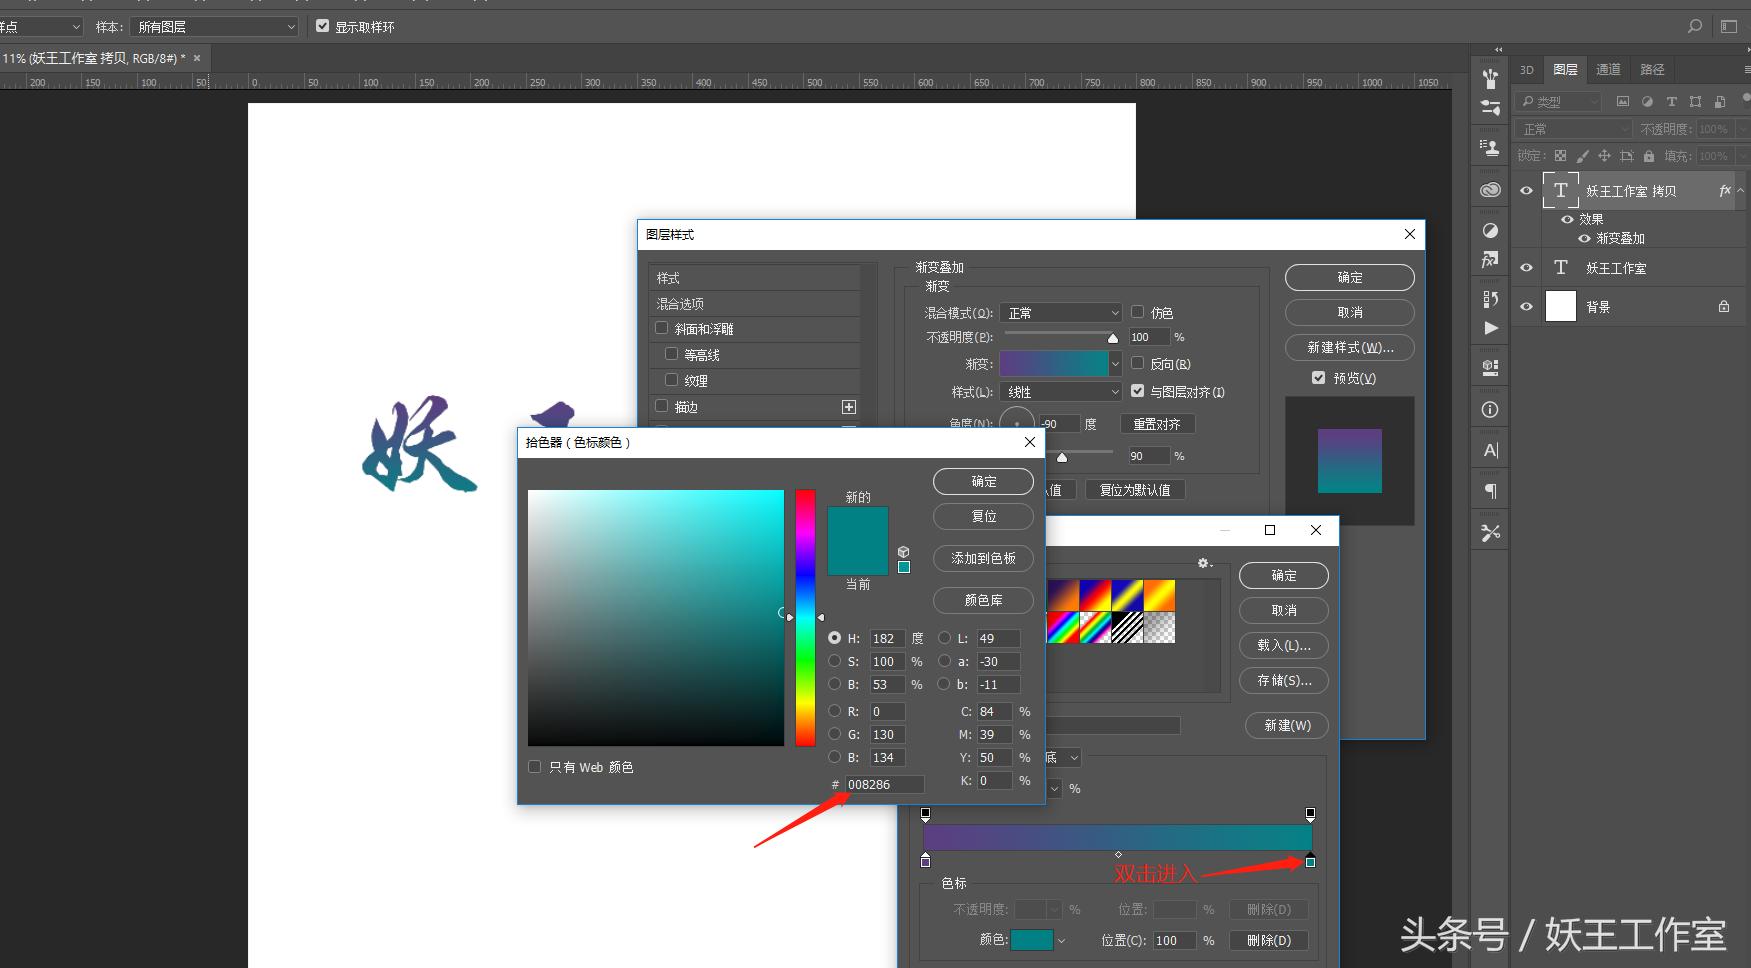Click the gradient presets gear icon

coord(1204,564)
